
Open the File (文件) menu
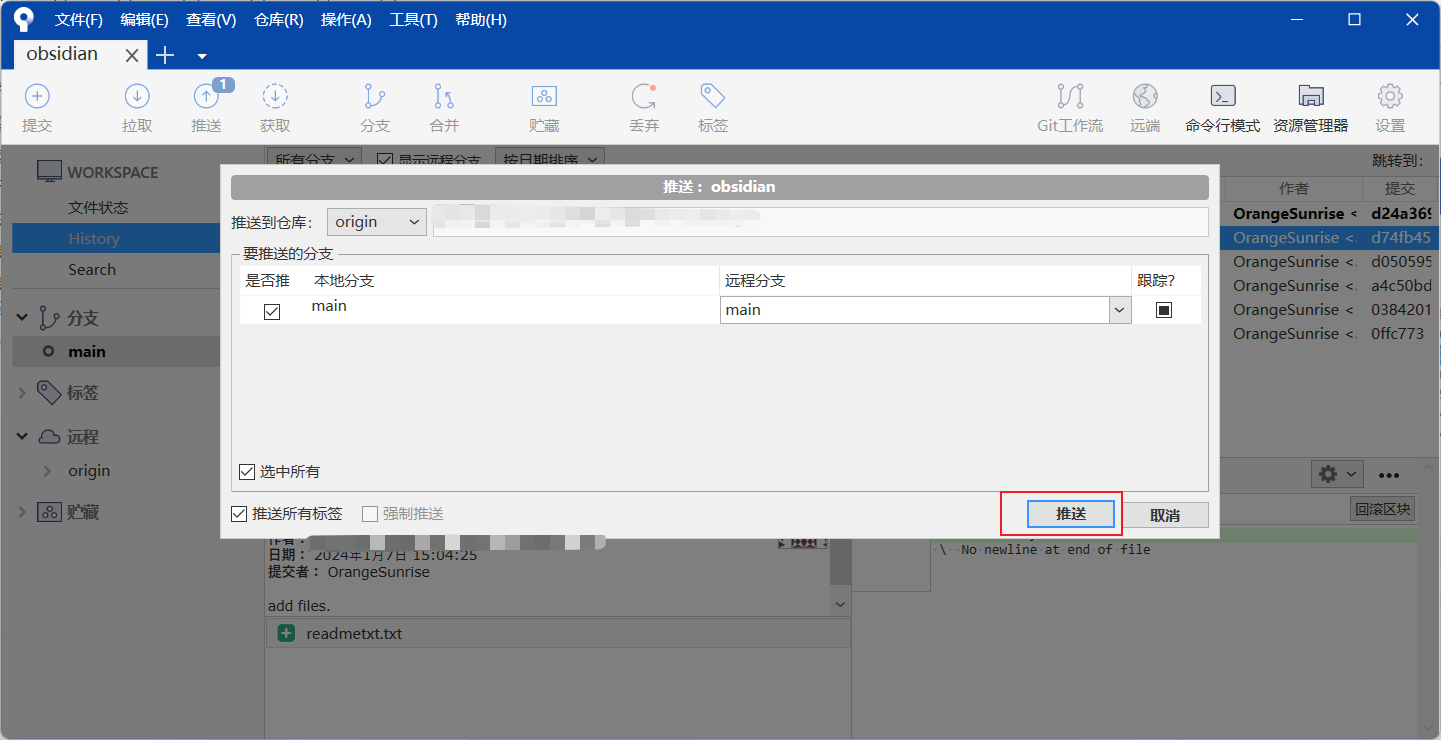(79, 20)
